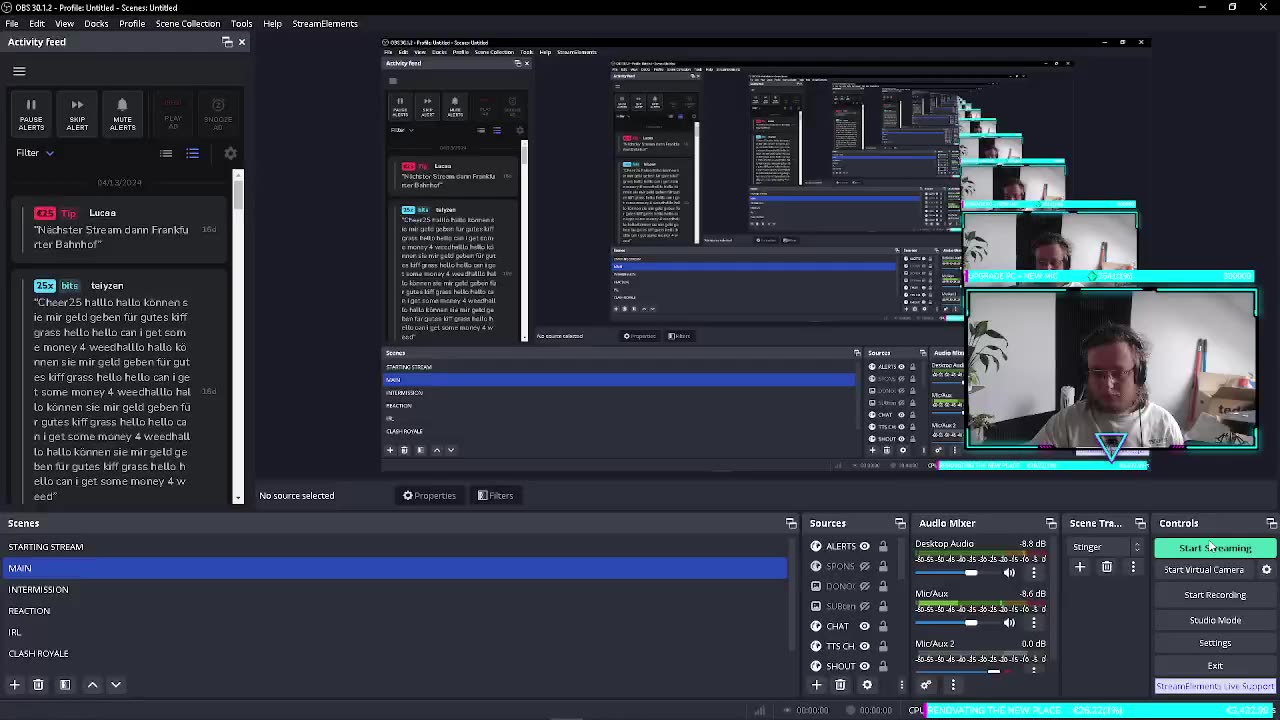Mute Desktop Audio speaker icon

[x=1009, y=573]
